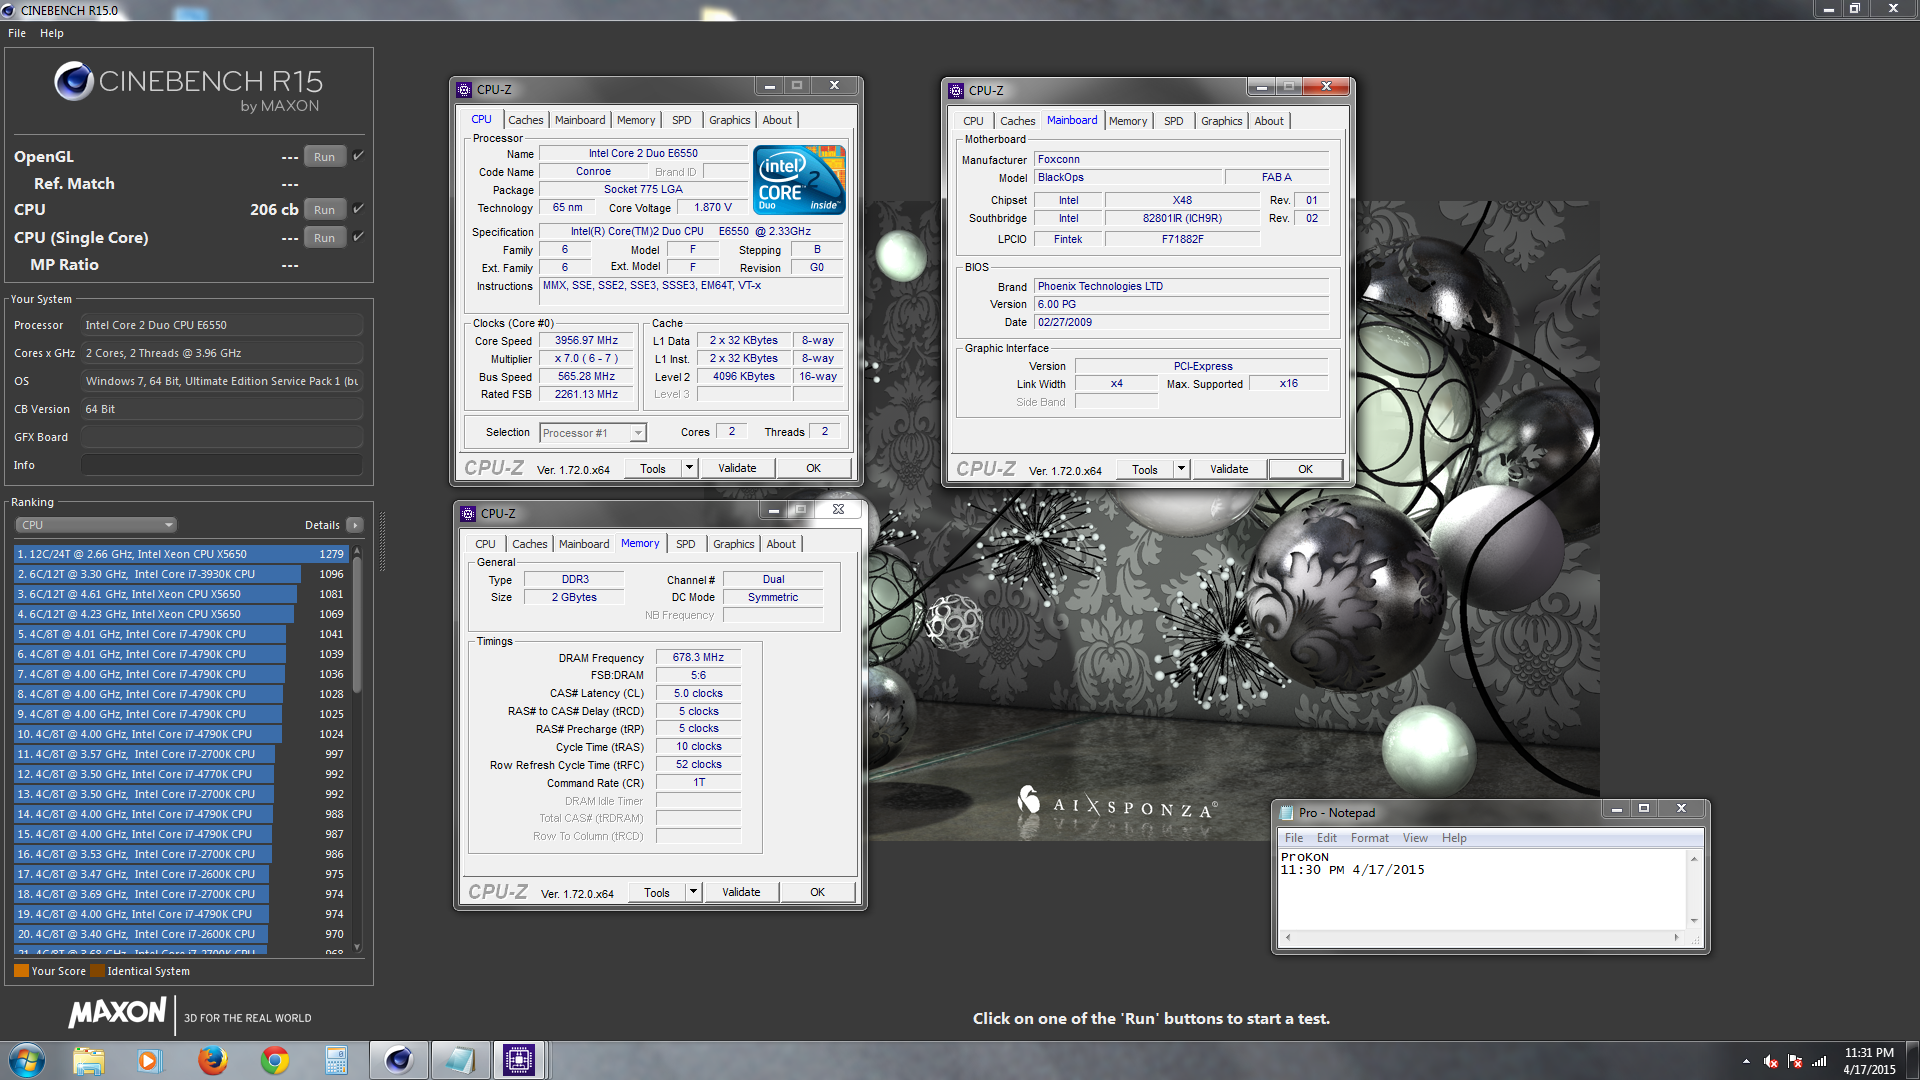Image resolution: width=1920 pixels, height=1080 pixels.
Task: Open Google Chrome from the taskbar
Action: (274, 1060)
